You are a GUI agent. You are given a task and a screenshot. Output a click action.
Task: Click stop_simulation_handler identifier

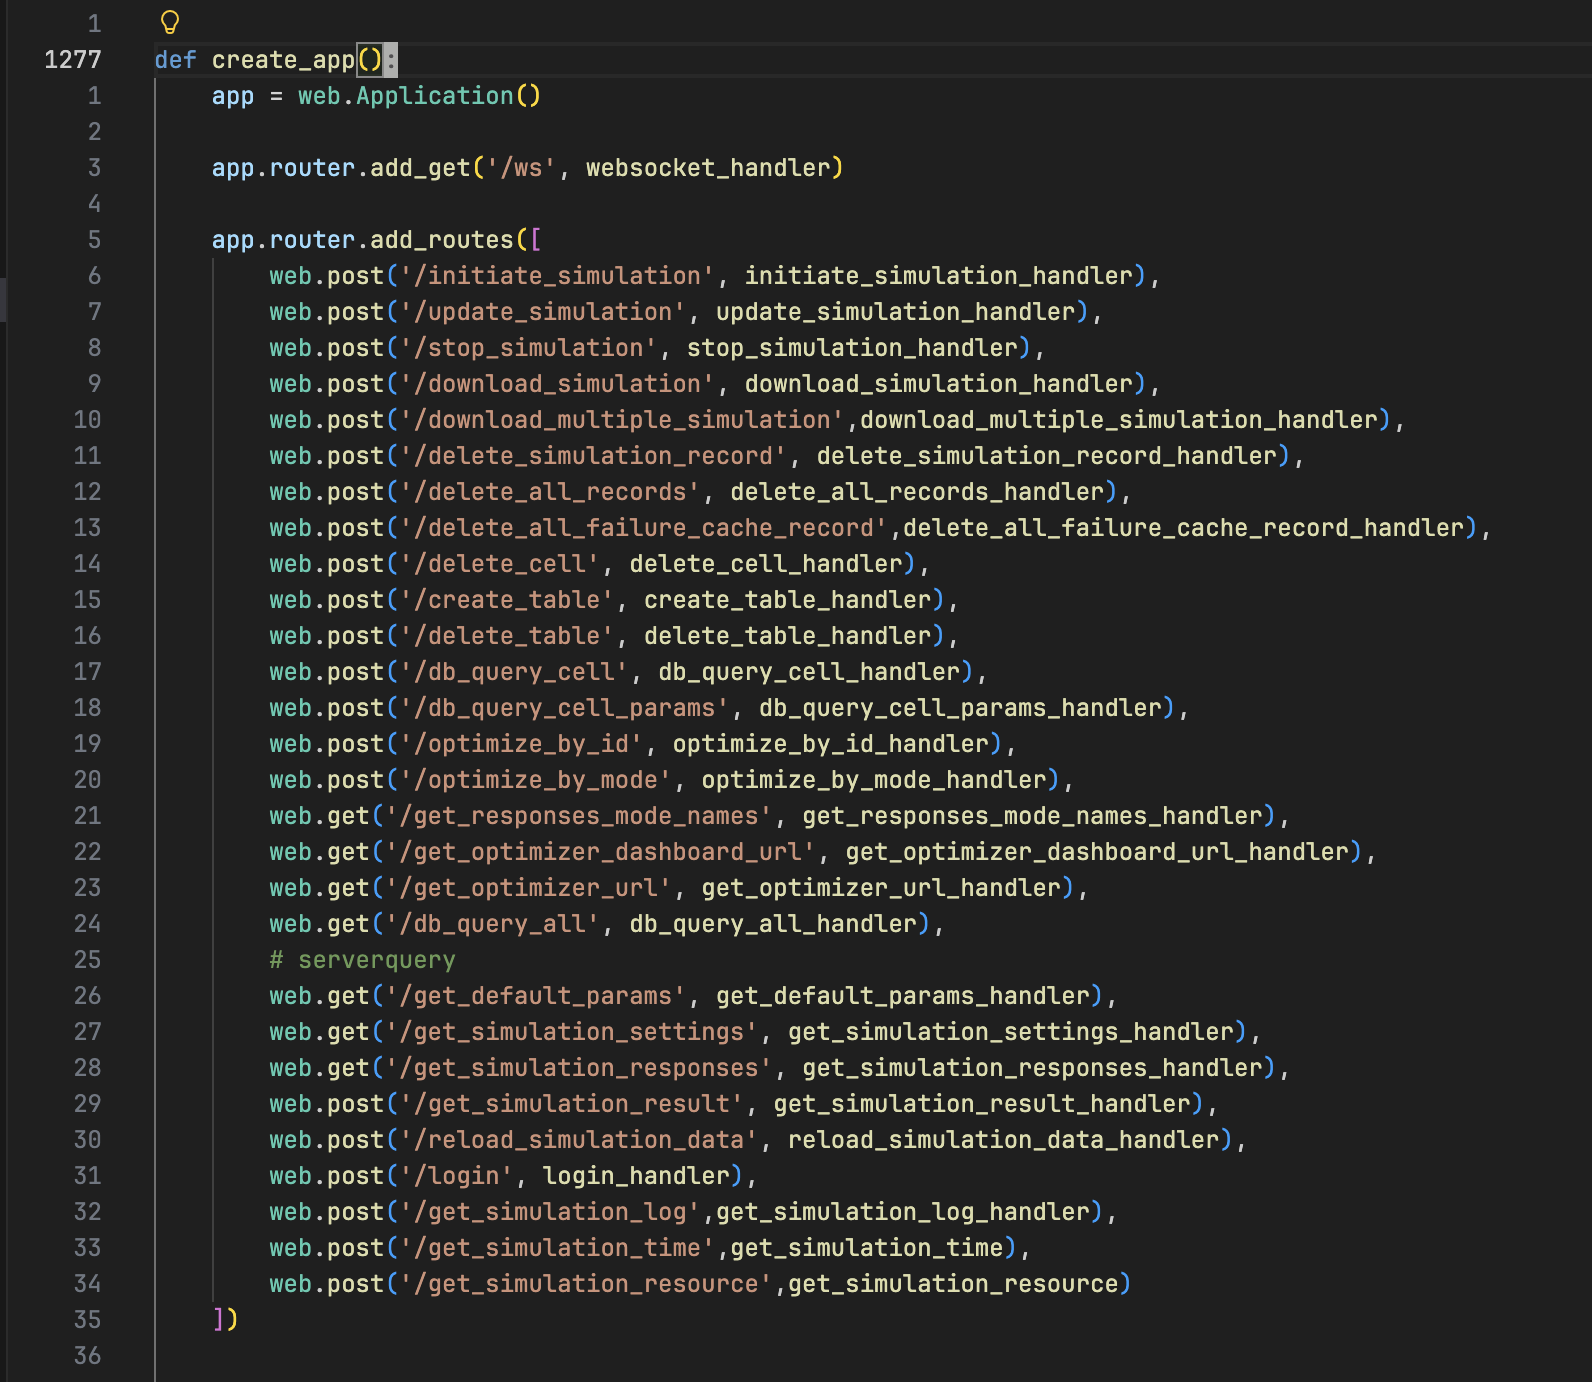pyautogui.click(x=852, y=348)
